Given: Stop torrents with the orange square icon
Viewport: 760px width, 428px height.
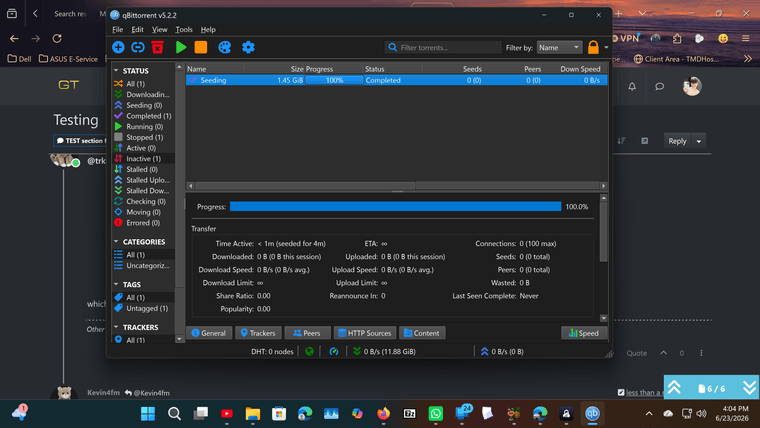Looking at the screenshot, I should pyautogui.click(x=201, y=47).
